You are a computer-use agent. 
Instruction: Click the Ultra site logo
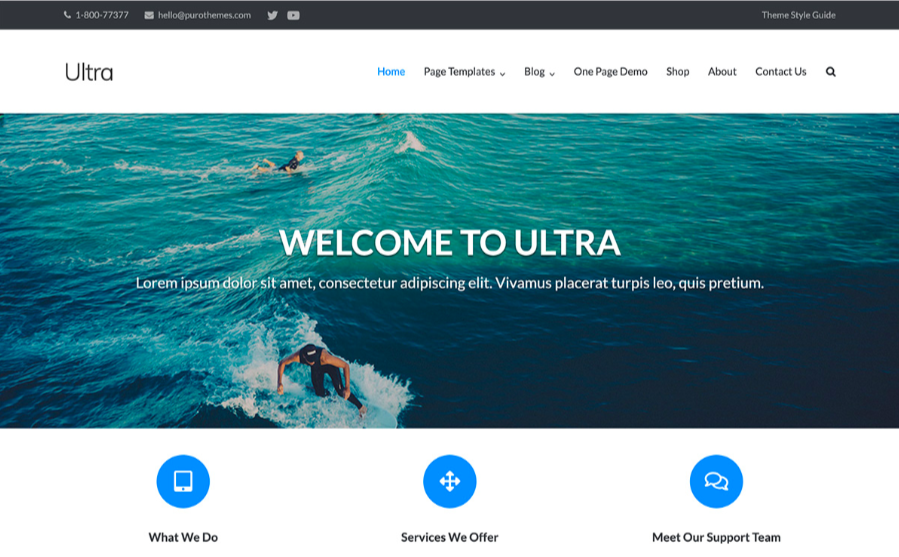tap(89, 72)
